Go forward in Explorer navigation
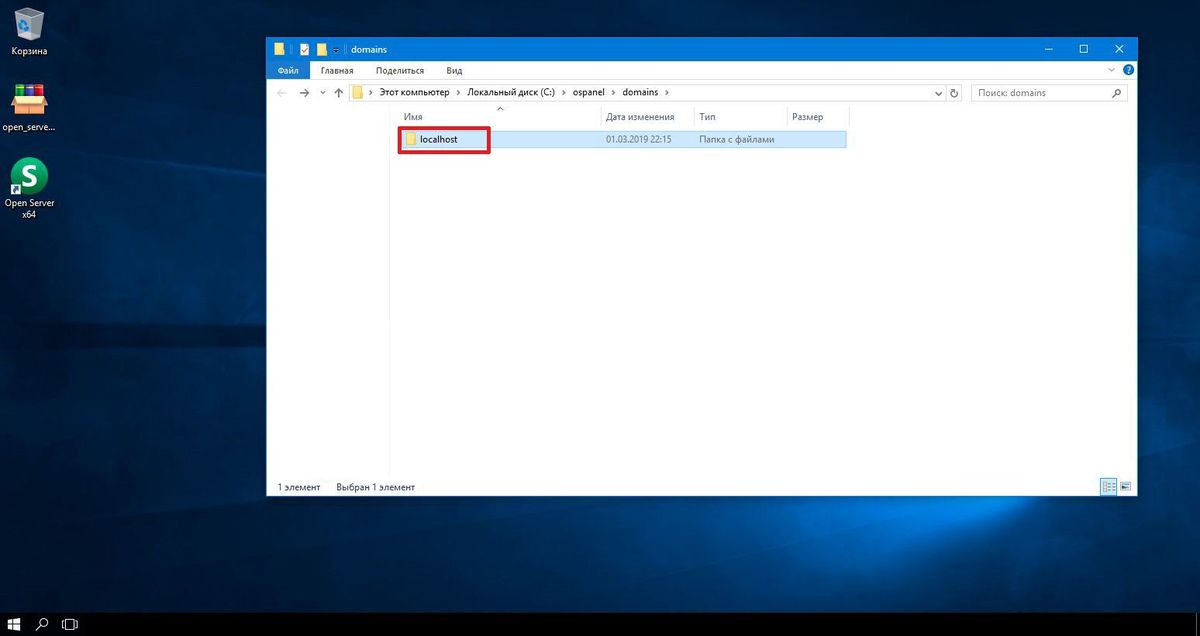 (304, 93)
